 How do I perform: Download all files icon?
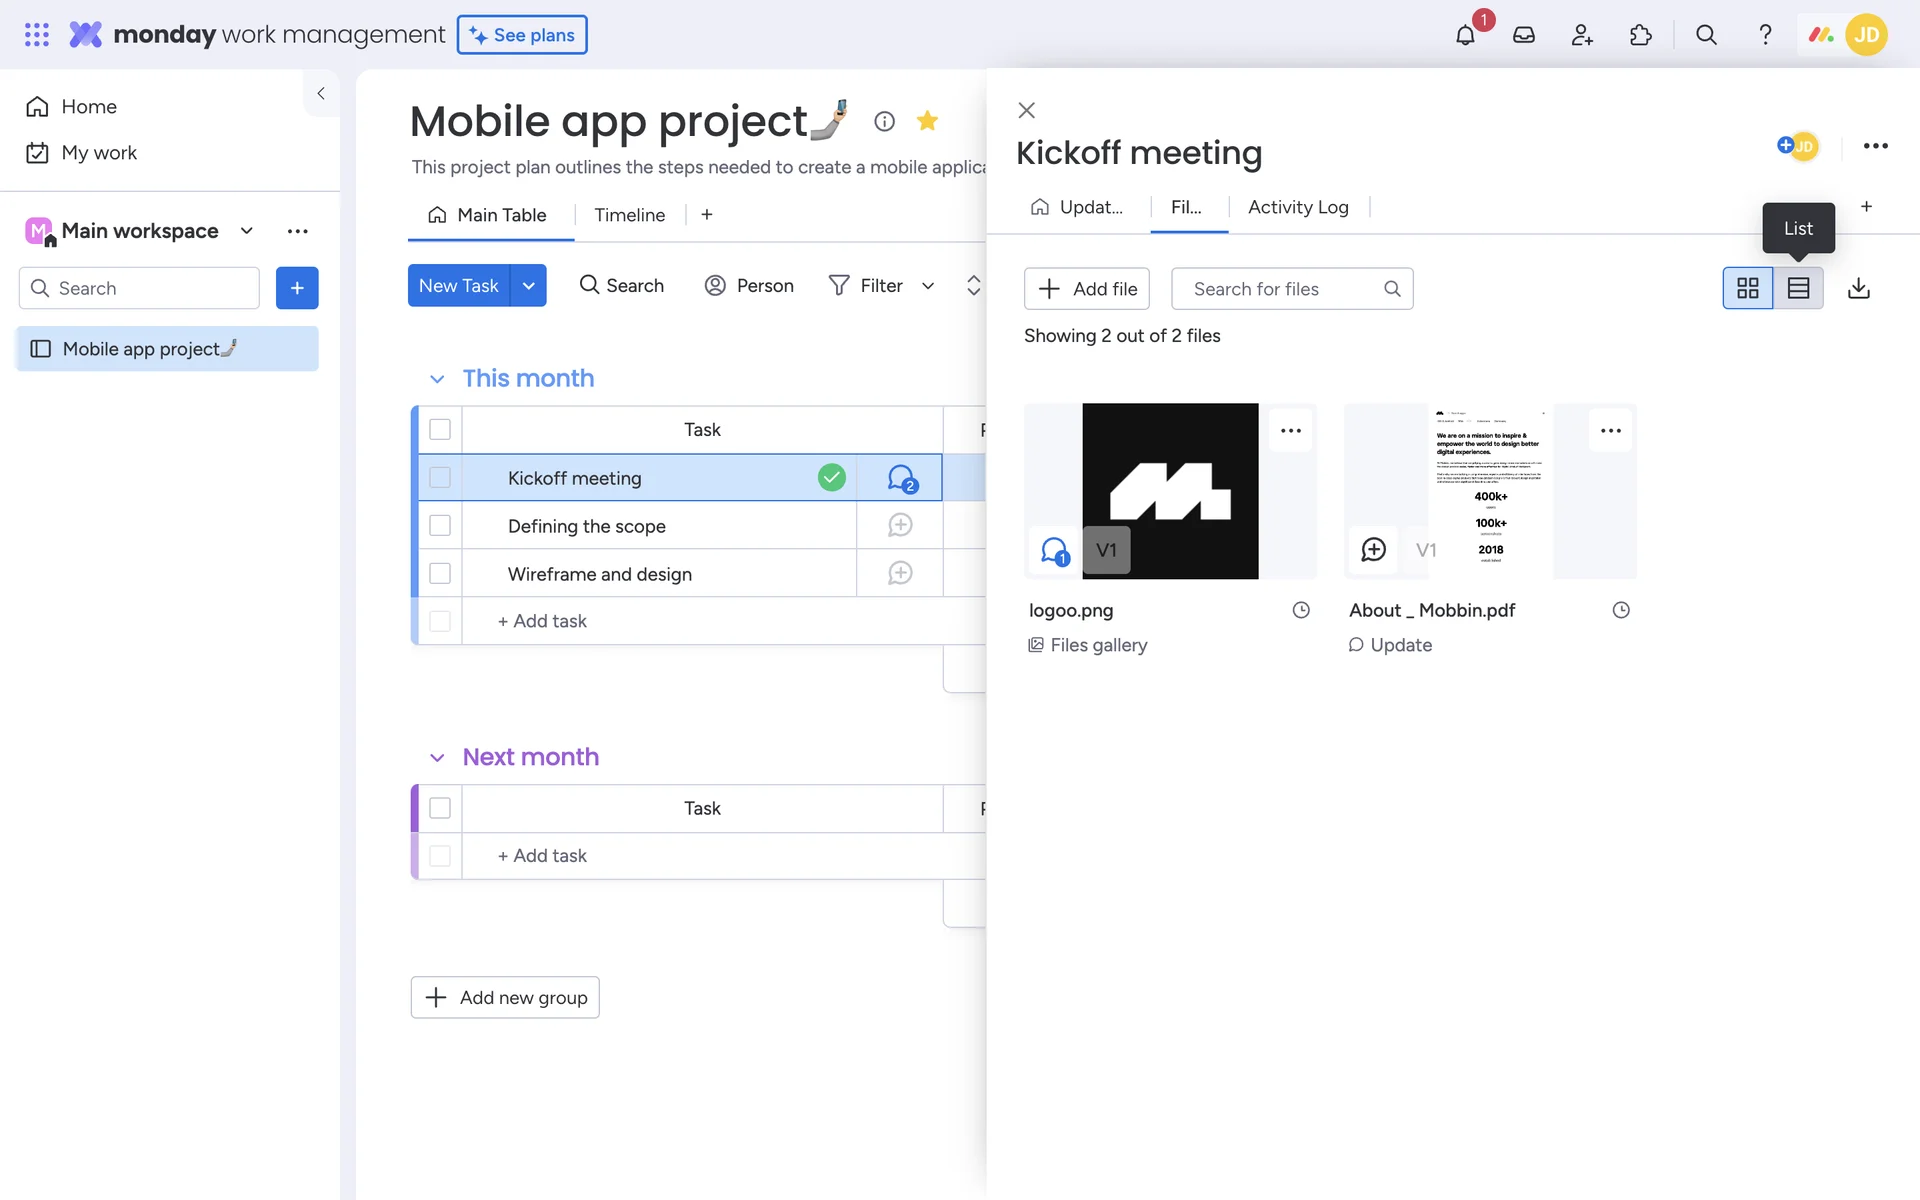1858,288
